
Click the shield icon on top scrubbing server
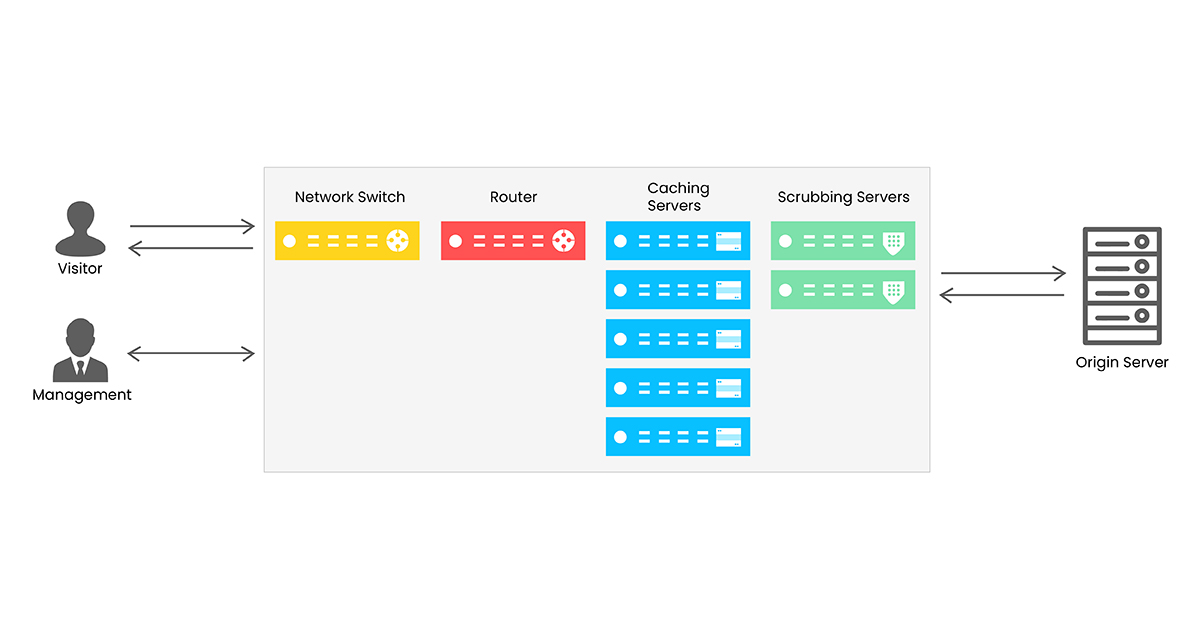point(893,242)
